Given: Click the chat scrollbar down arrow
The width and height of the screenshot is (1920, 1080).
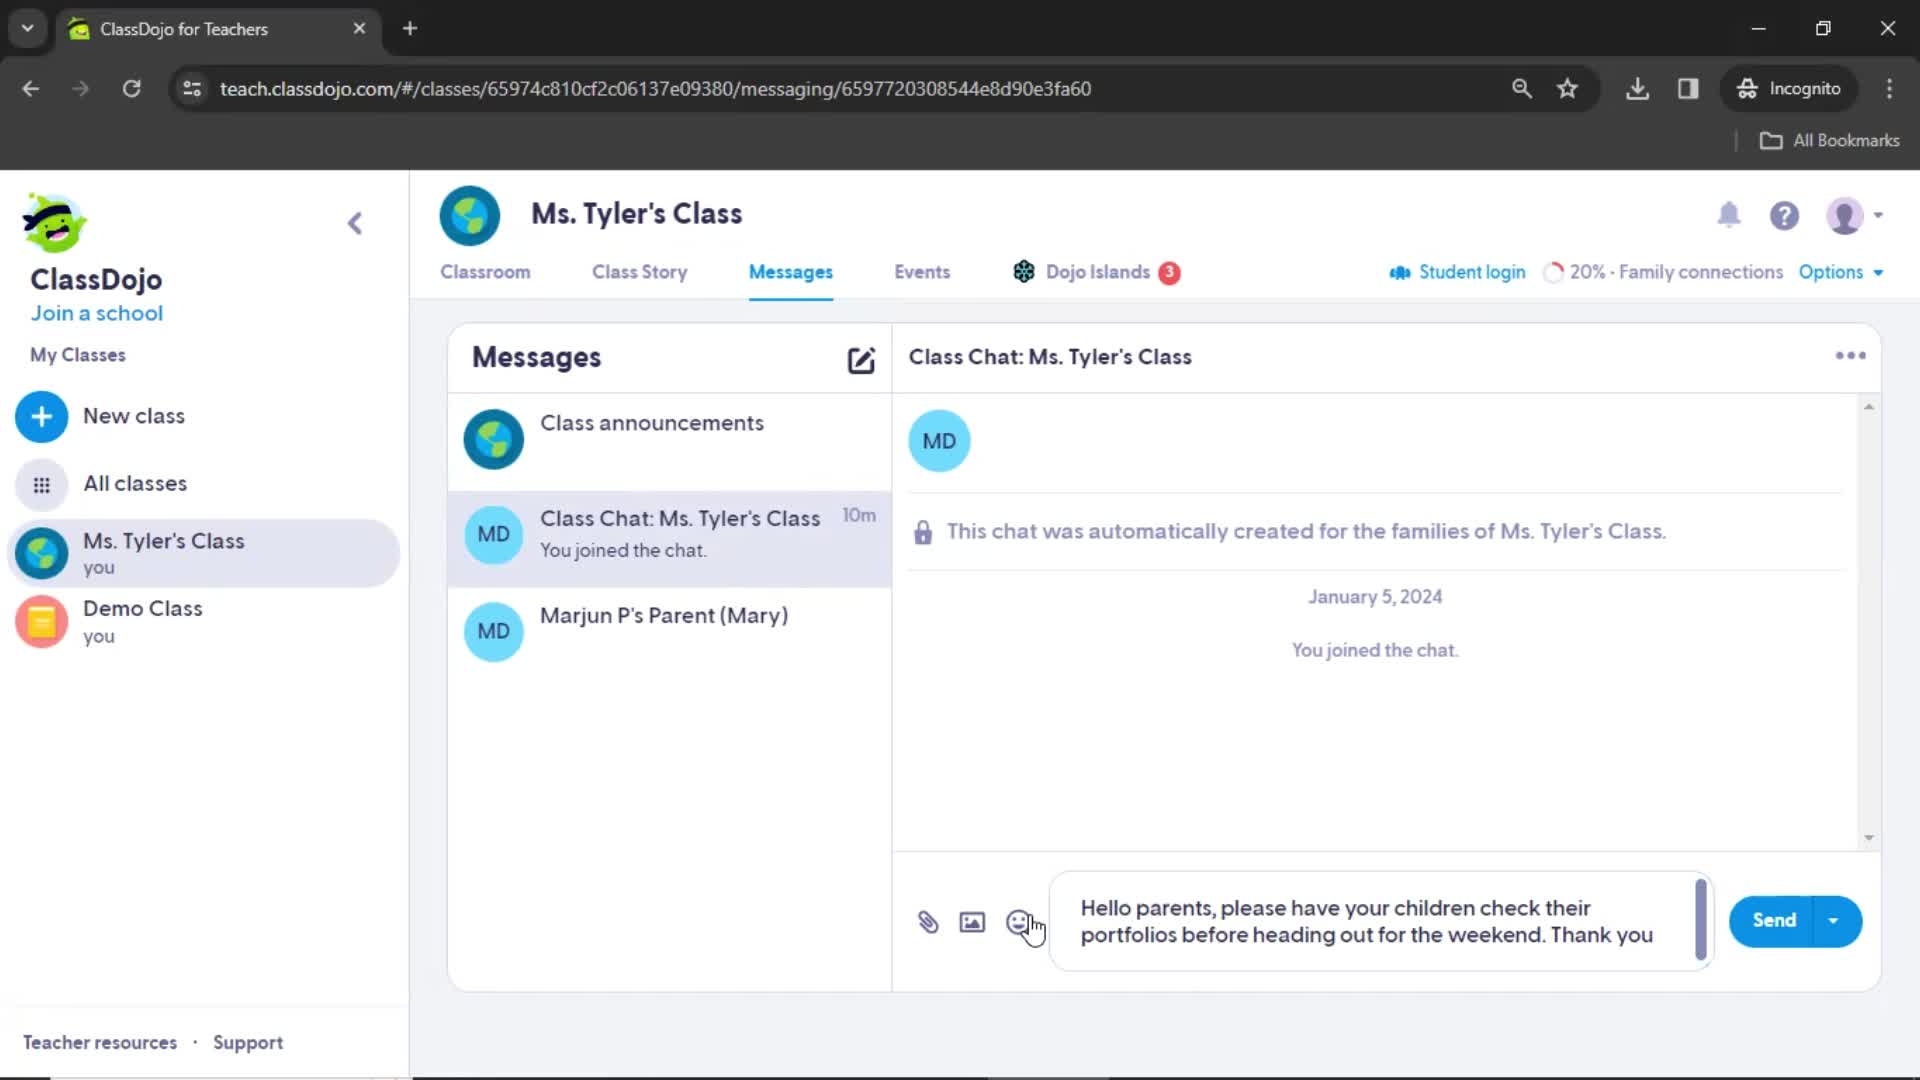Looking at the screenshot, I should (x=1868, y=838).
